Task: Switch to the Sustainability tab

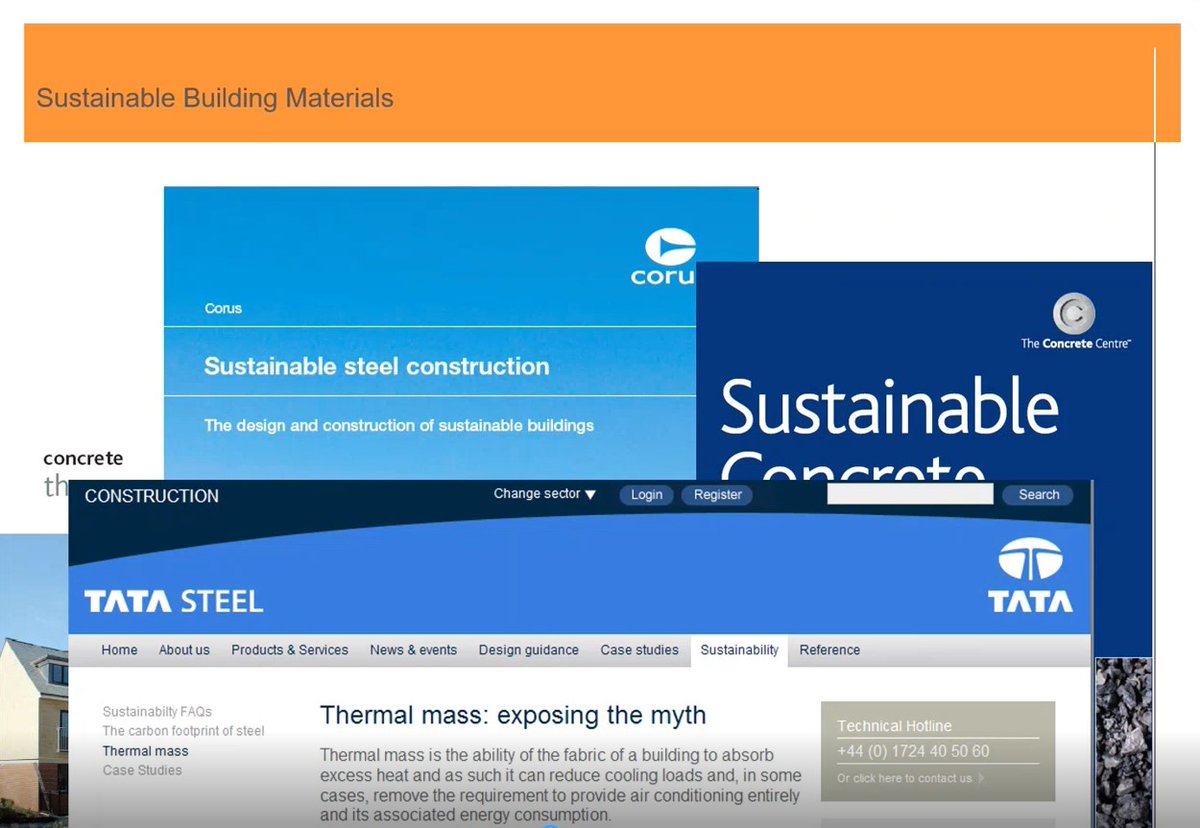Action: tap(739, 650)
